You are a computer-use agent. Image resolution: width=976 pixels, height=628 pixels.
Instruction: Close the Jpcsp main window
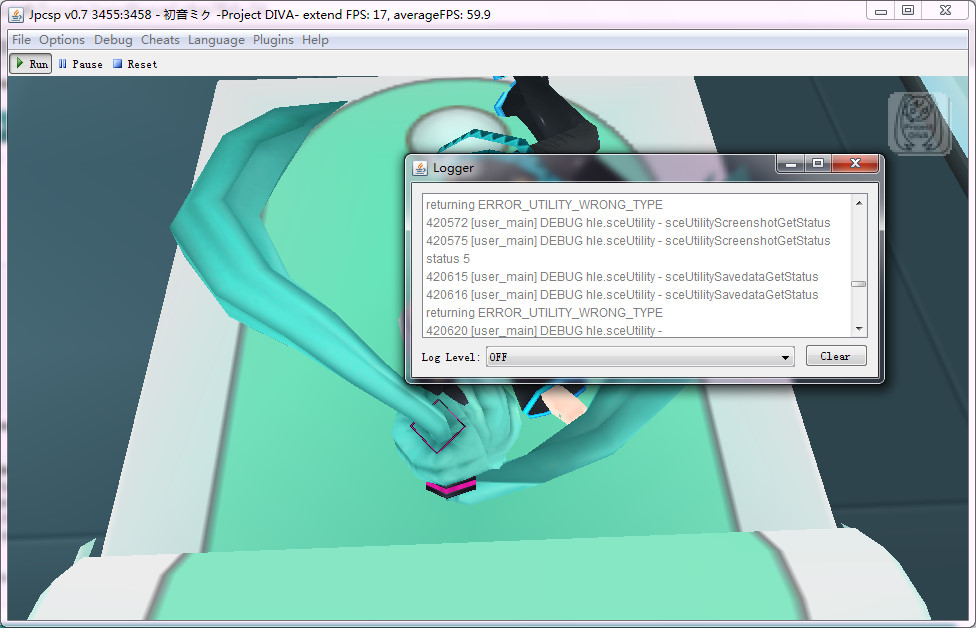(x=946, y=11)
